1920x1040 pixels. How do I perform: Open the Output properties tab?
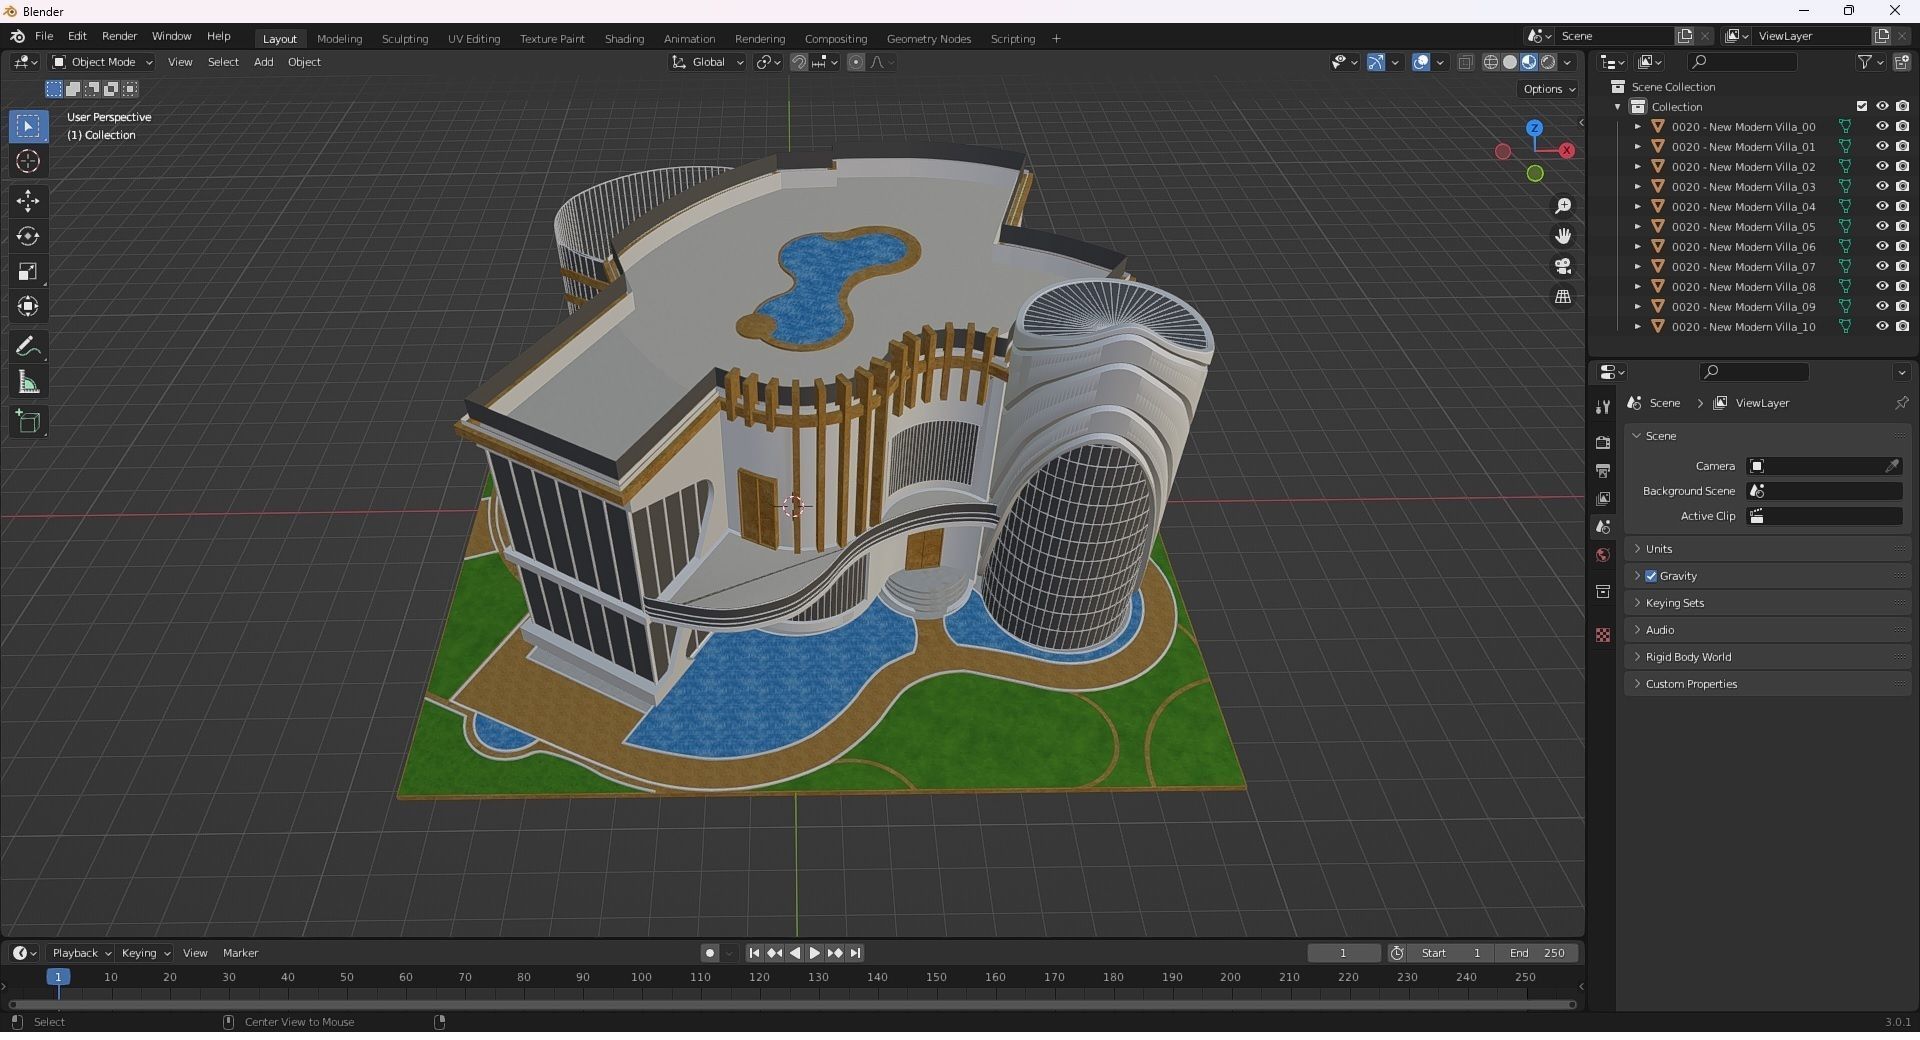tap(1603, 470)
